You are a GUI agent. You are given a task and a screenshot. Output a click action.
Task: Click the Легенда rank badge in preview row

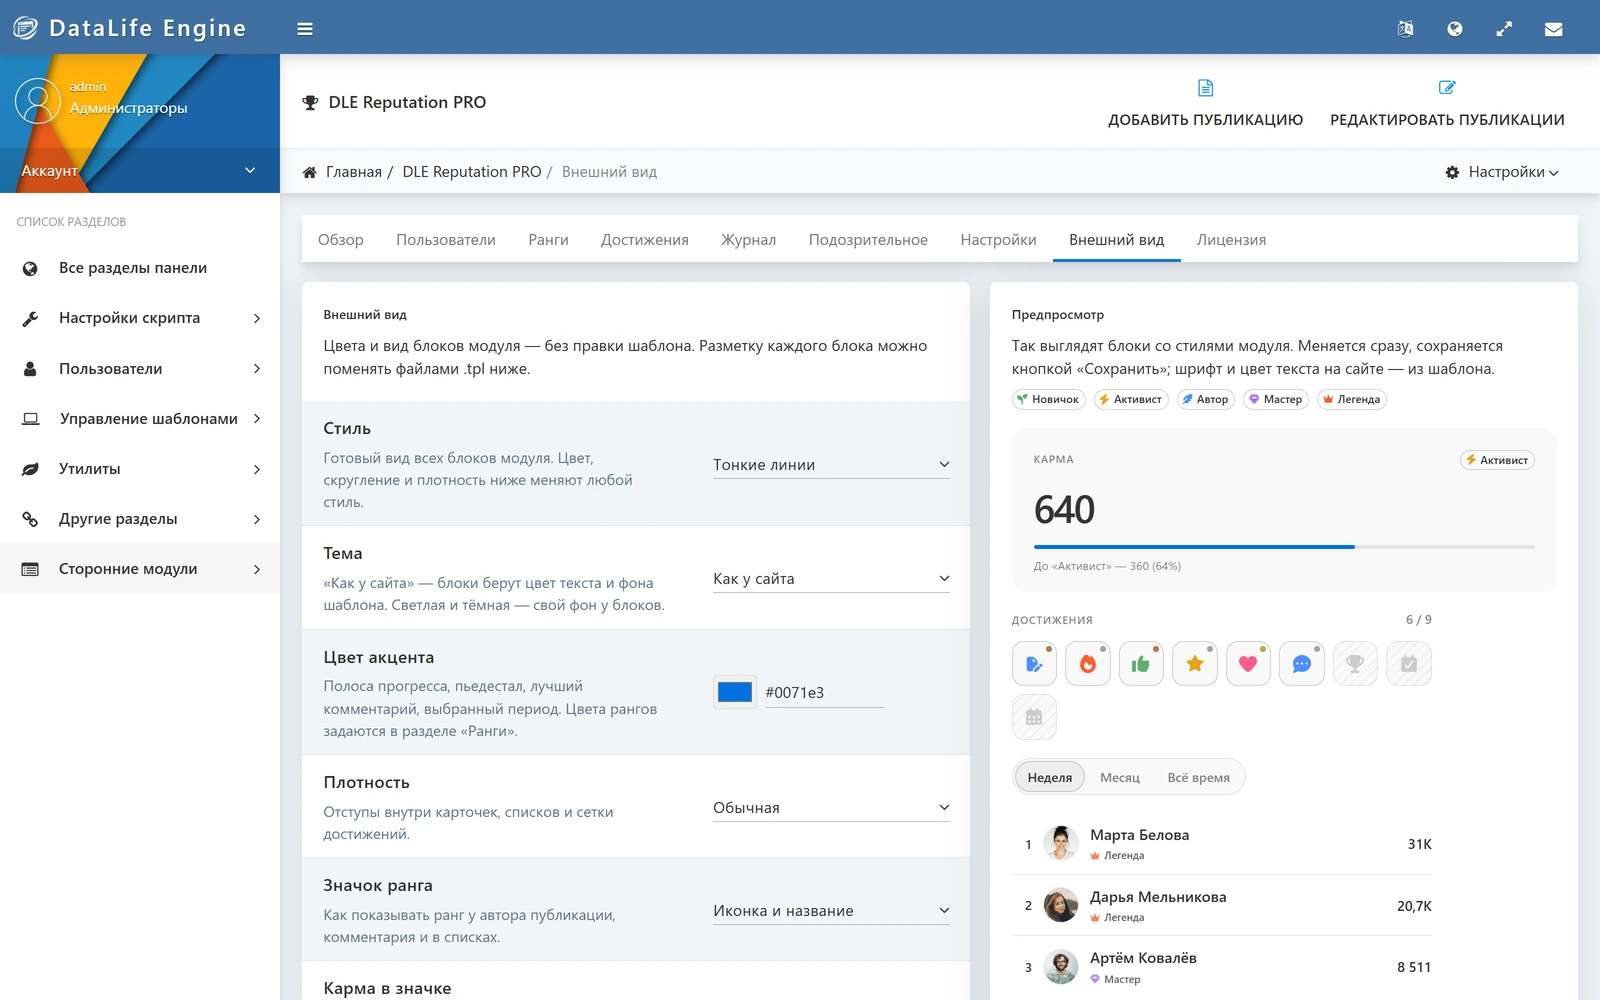1351,399
